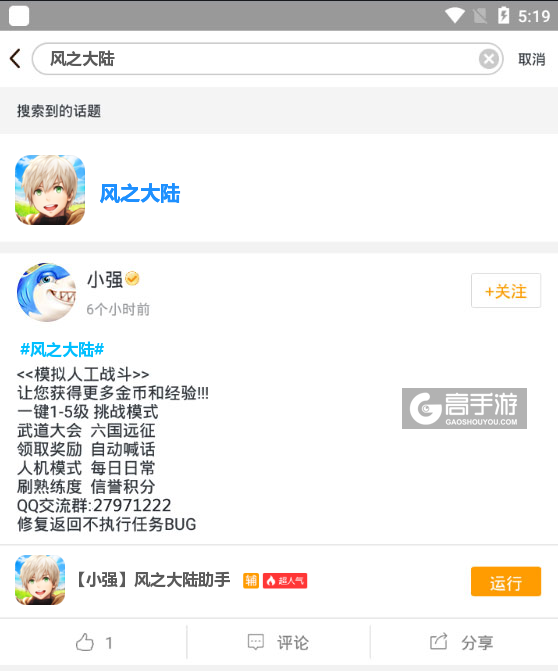View 小强's shark avatar profile
The height and width of the screenshot is (671, 558).
(x=46, y=292)
